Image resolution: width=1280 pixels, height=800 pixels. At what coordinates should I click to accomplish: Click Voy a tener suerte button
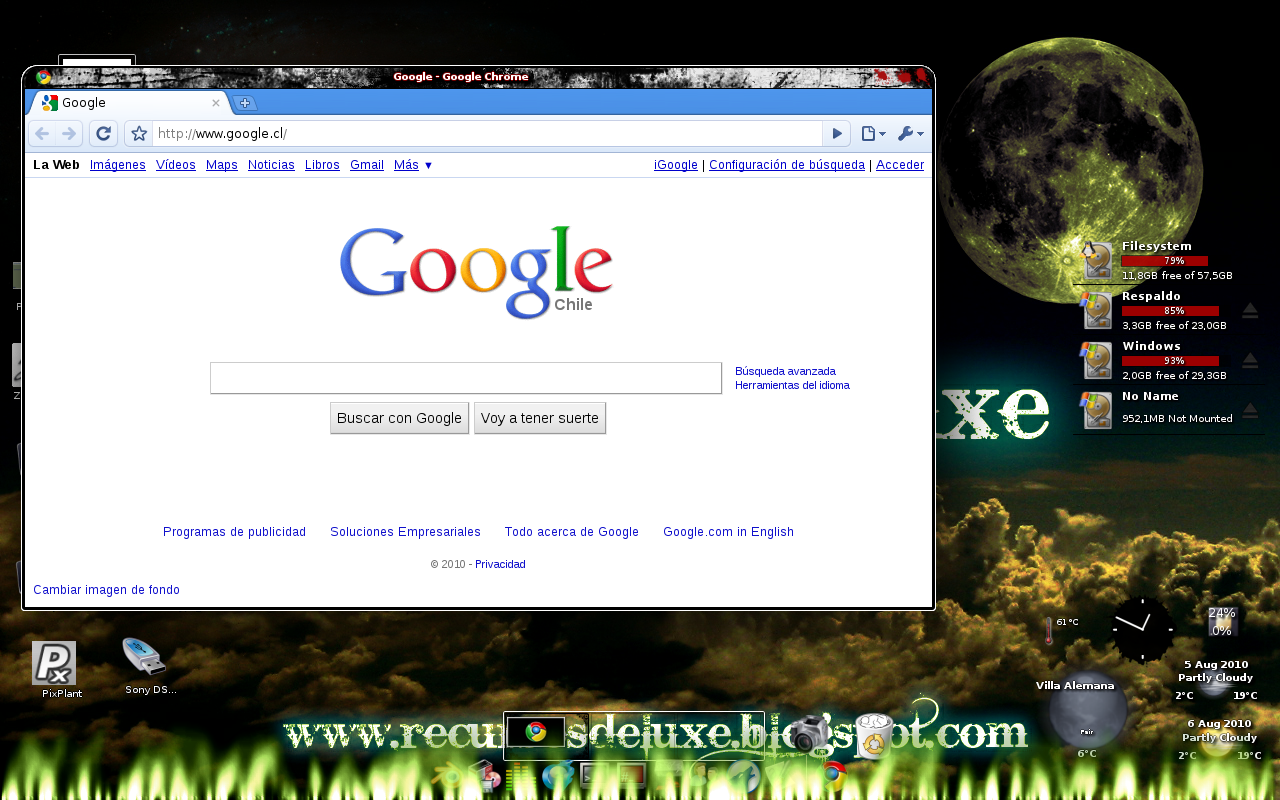540,418
